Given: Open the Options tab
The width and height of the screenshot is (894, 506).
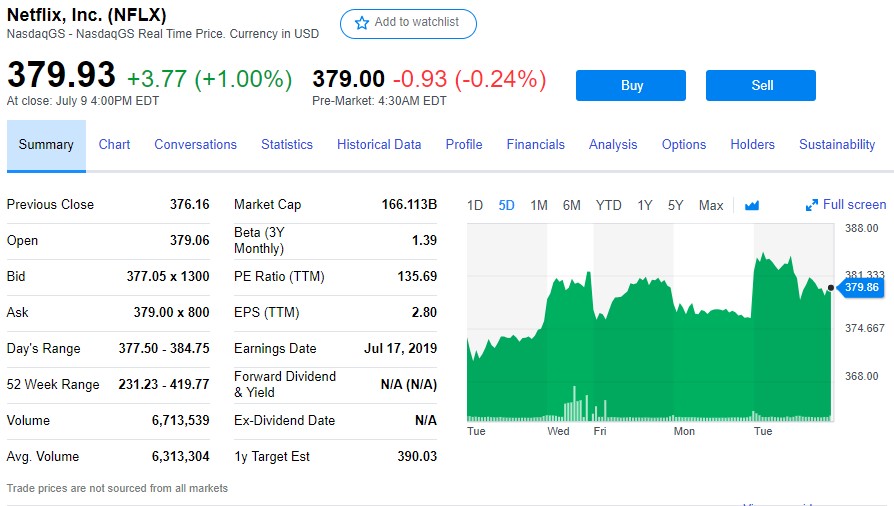Looking at the screenshot, I should coord(684,145).
